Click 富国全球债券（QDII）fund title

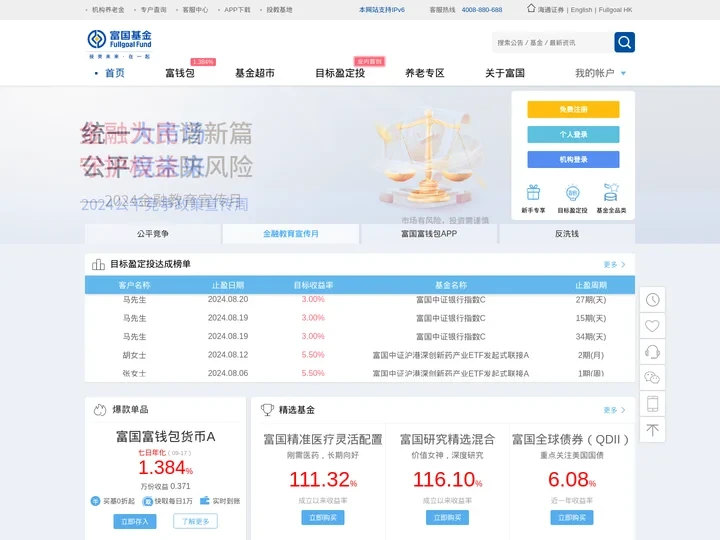click(x=570, y=439)
